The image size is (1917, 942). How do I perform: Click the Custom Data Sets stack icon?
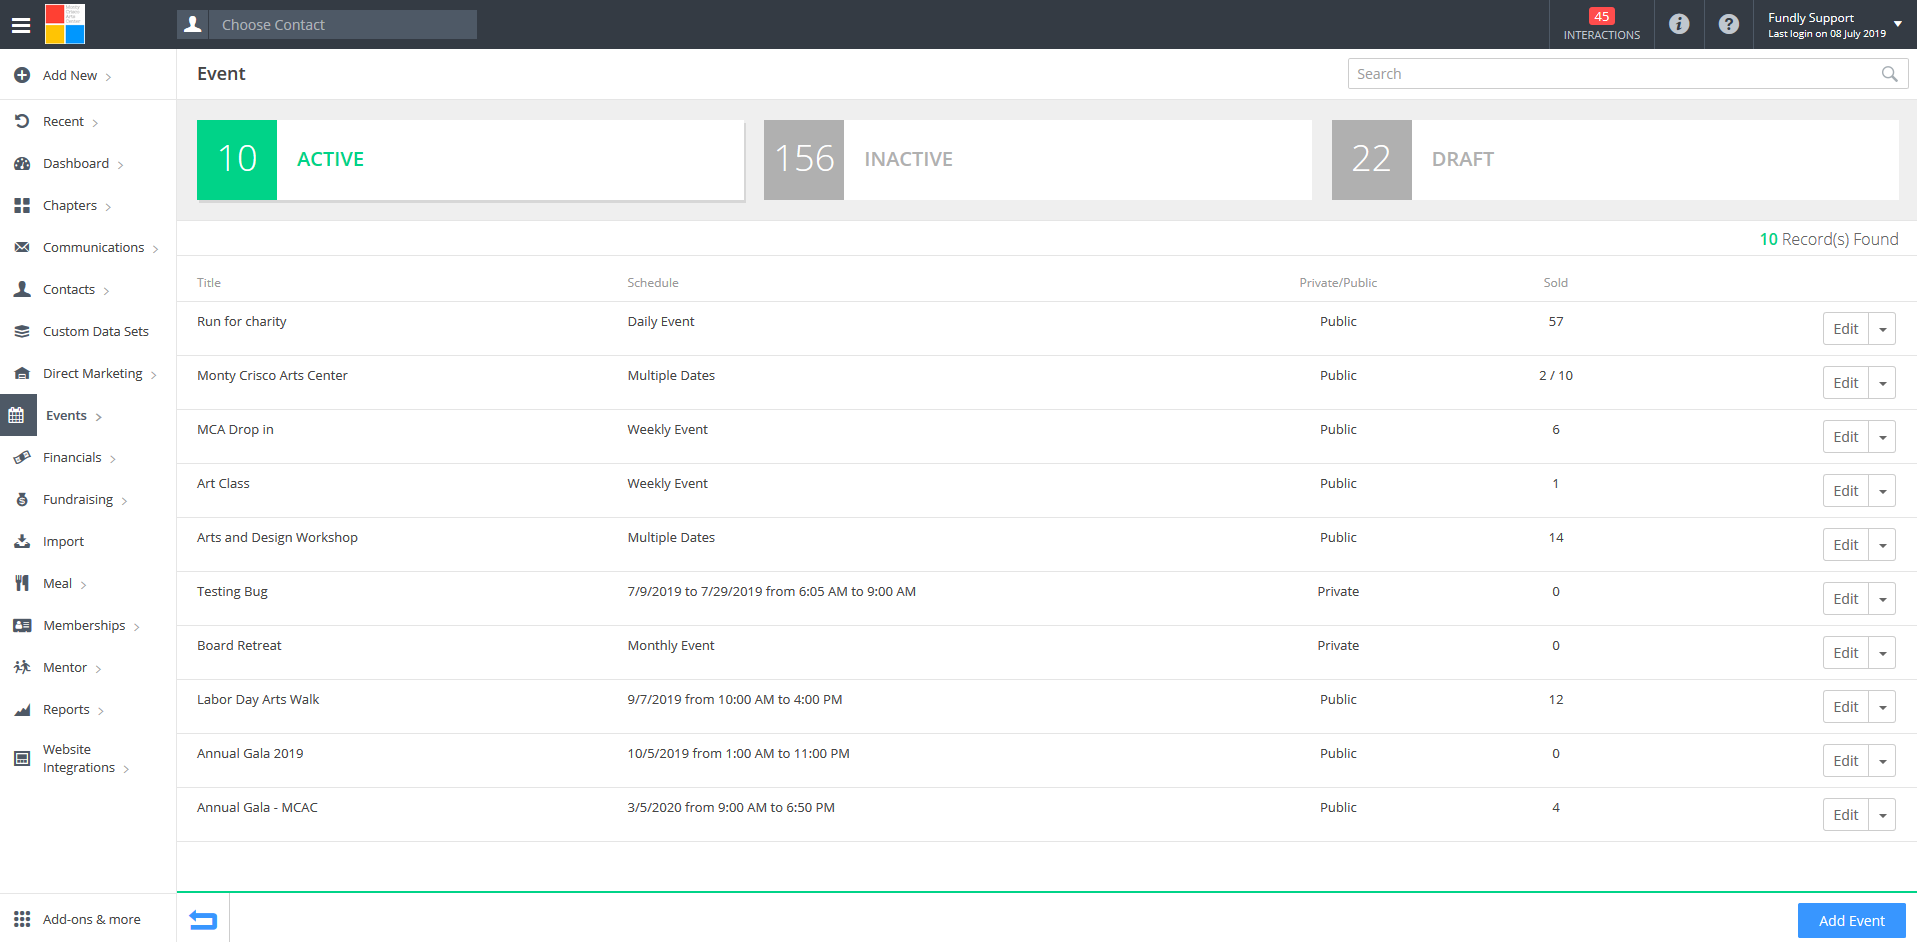click(22, 331)
